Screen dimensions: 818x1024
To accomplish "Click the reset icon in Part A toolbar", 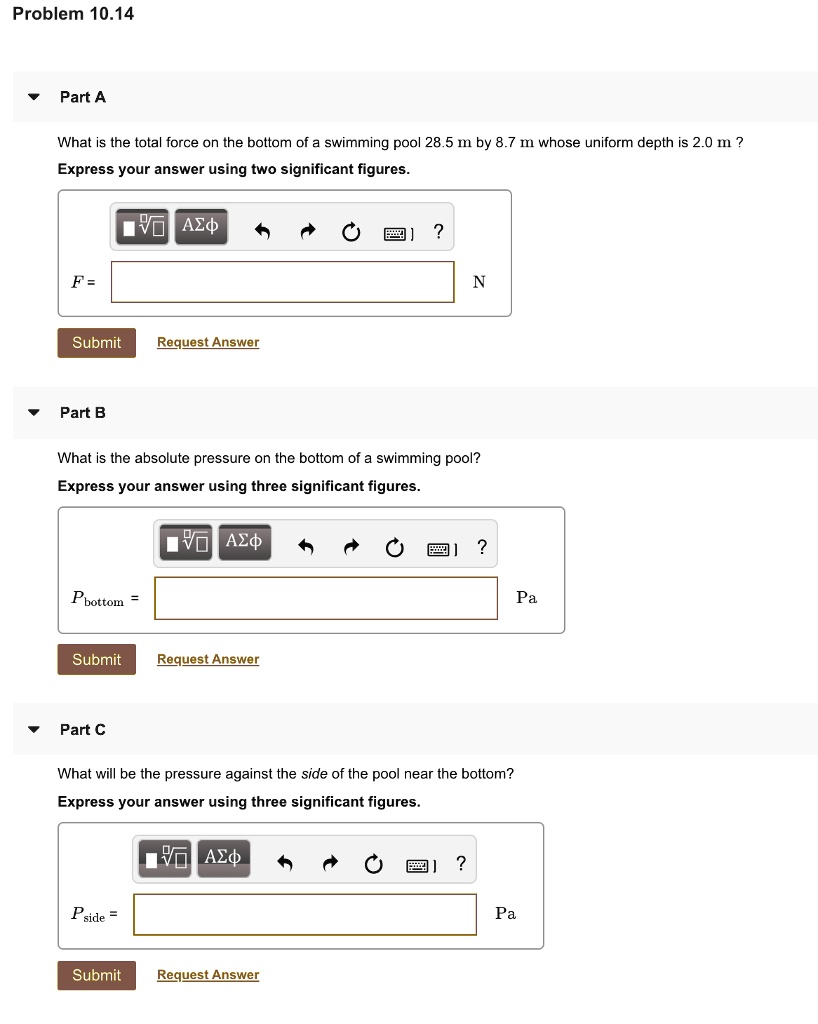I will click(x=350, y=231).
